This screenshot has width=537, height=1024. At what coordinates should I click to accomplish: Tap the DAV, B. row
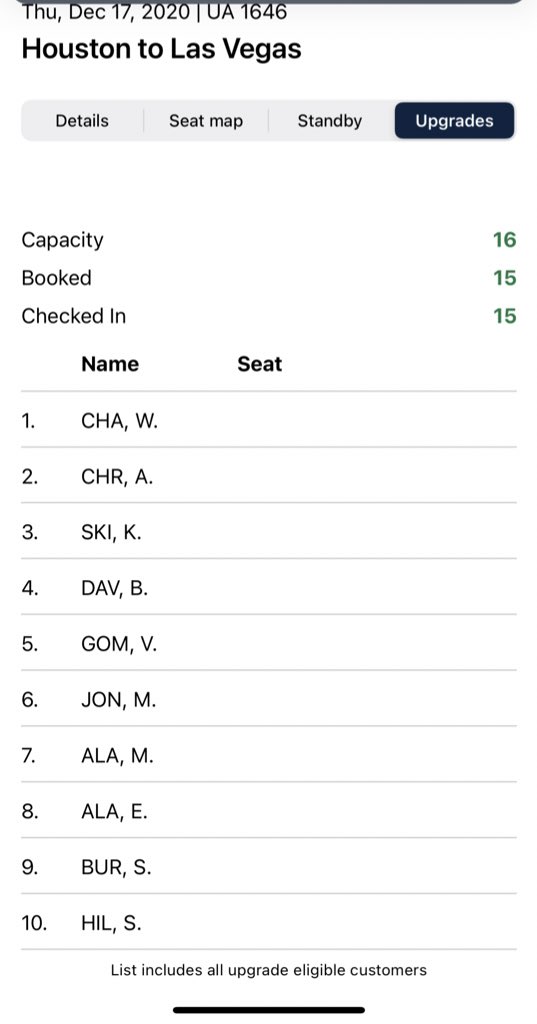(x=268, y=587)
